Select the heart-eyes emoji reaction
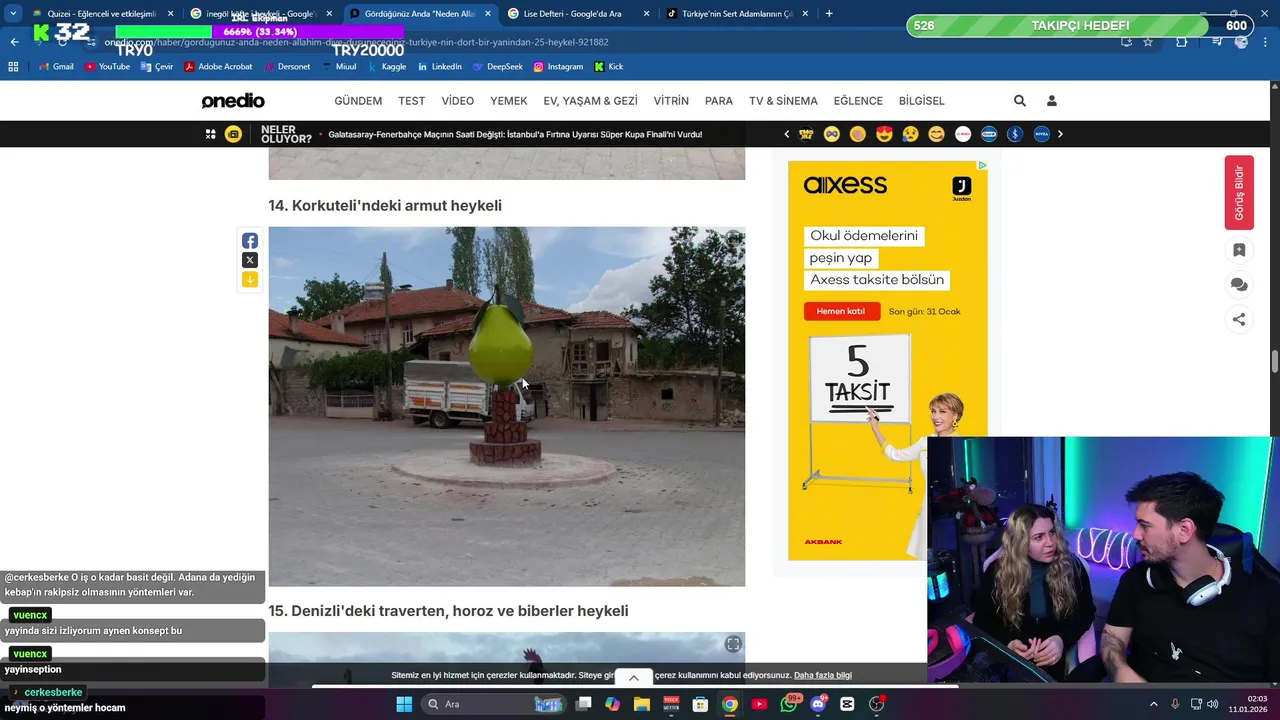This screenshot has width=1280, height=720. coord(884,134)
